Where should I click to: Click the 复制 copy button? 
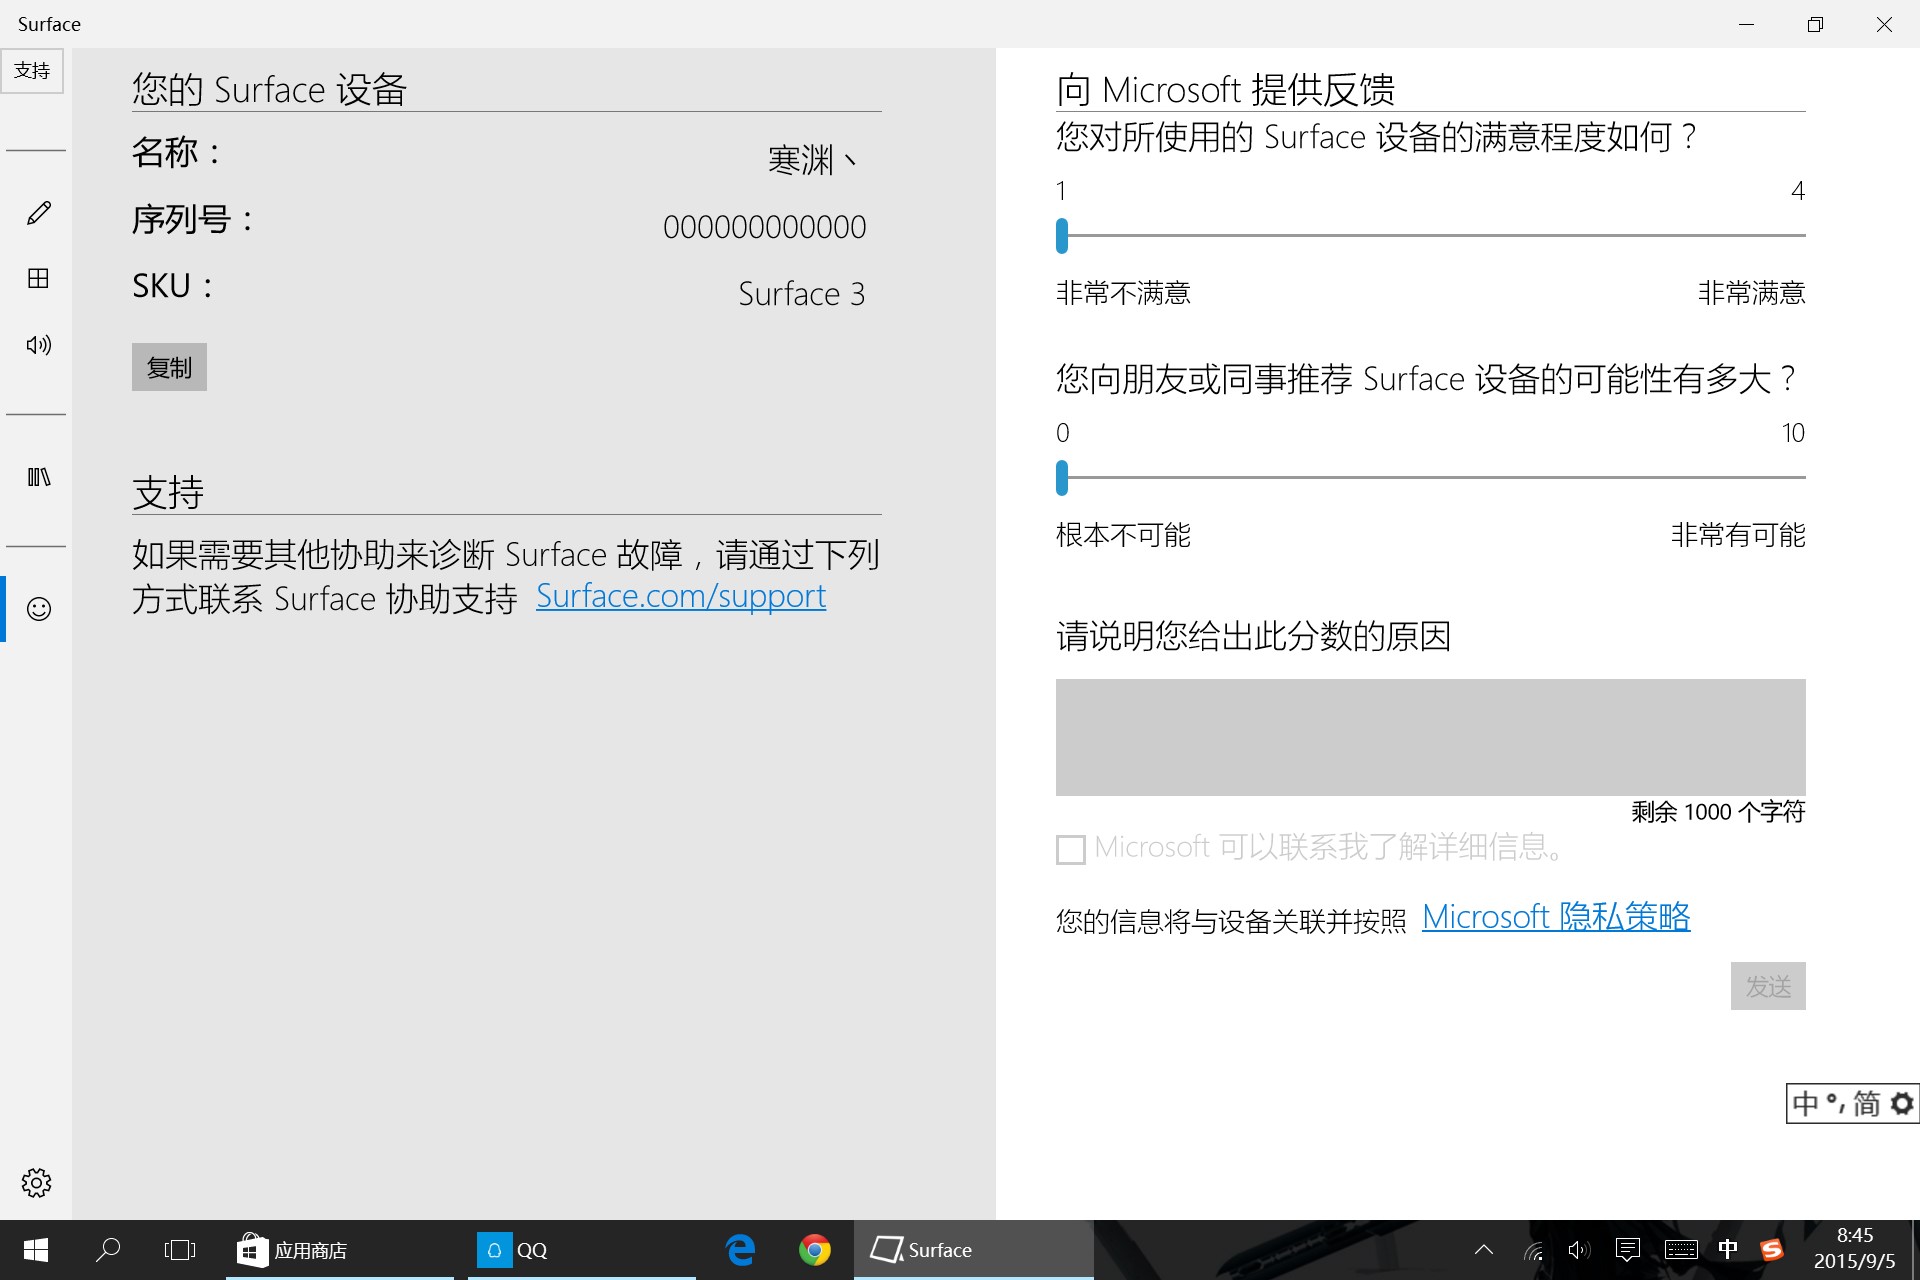click(x=169, y=368)
